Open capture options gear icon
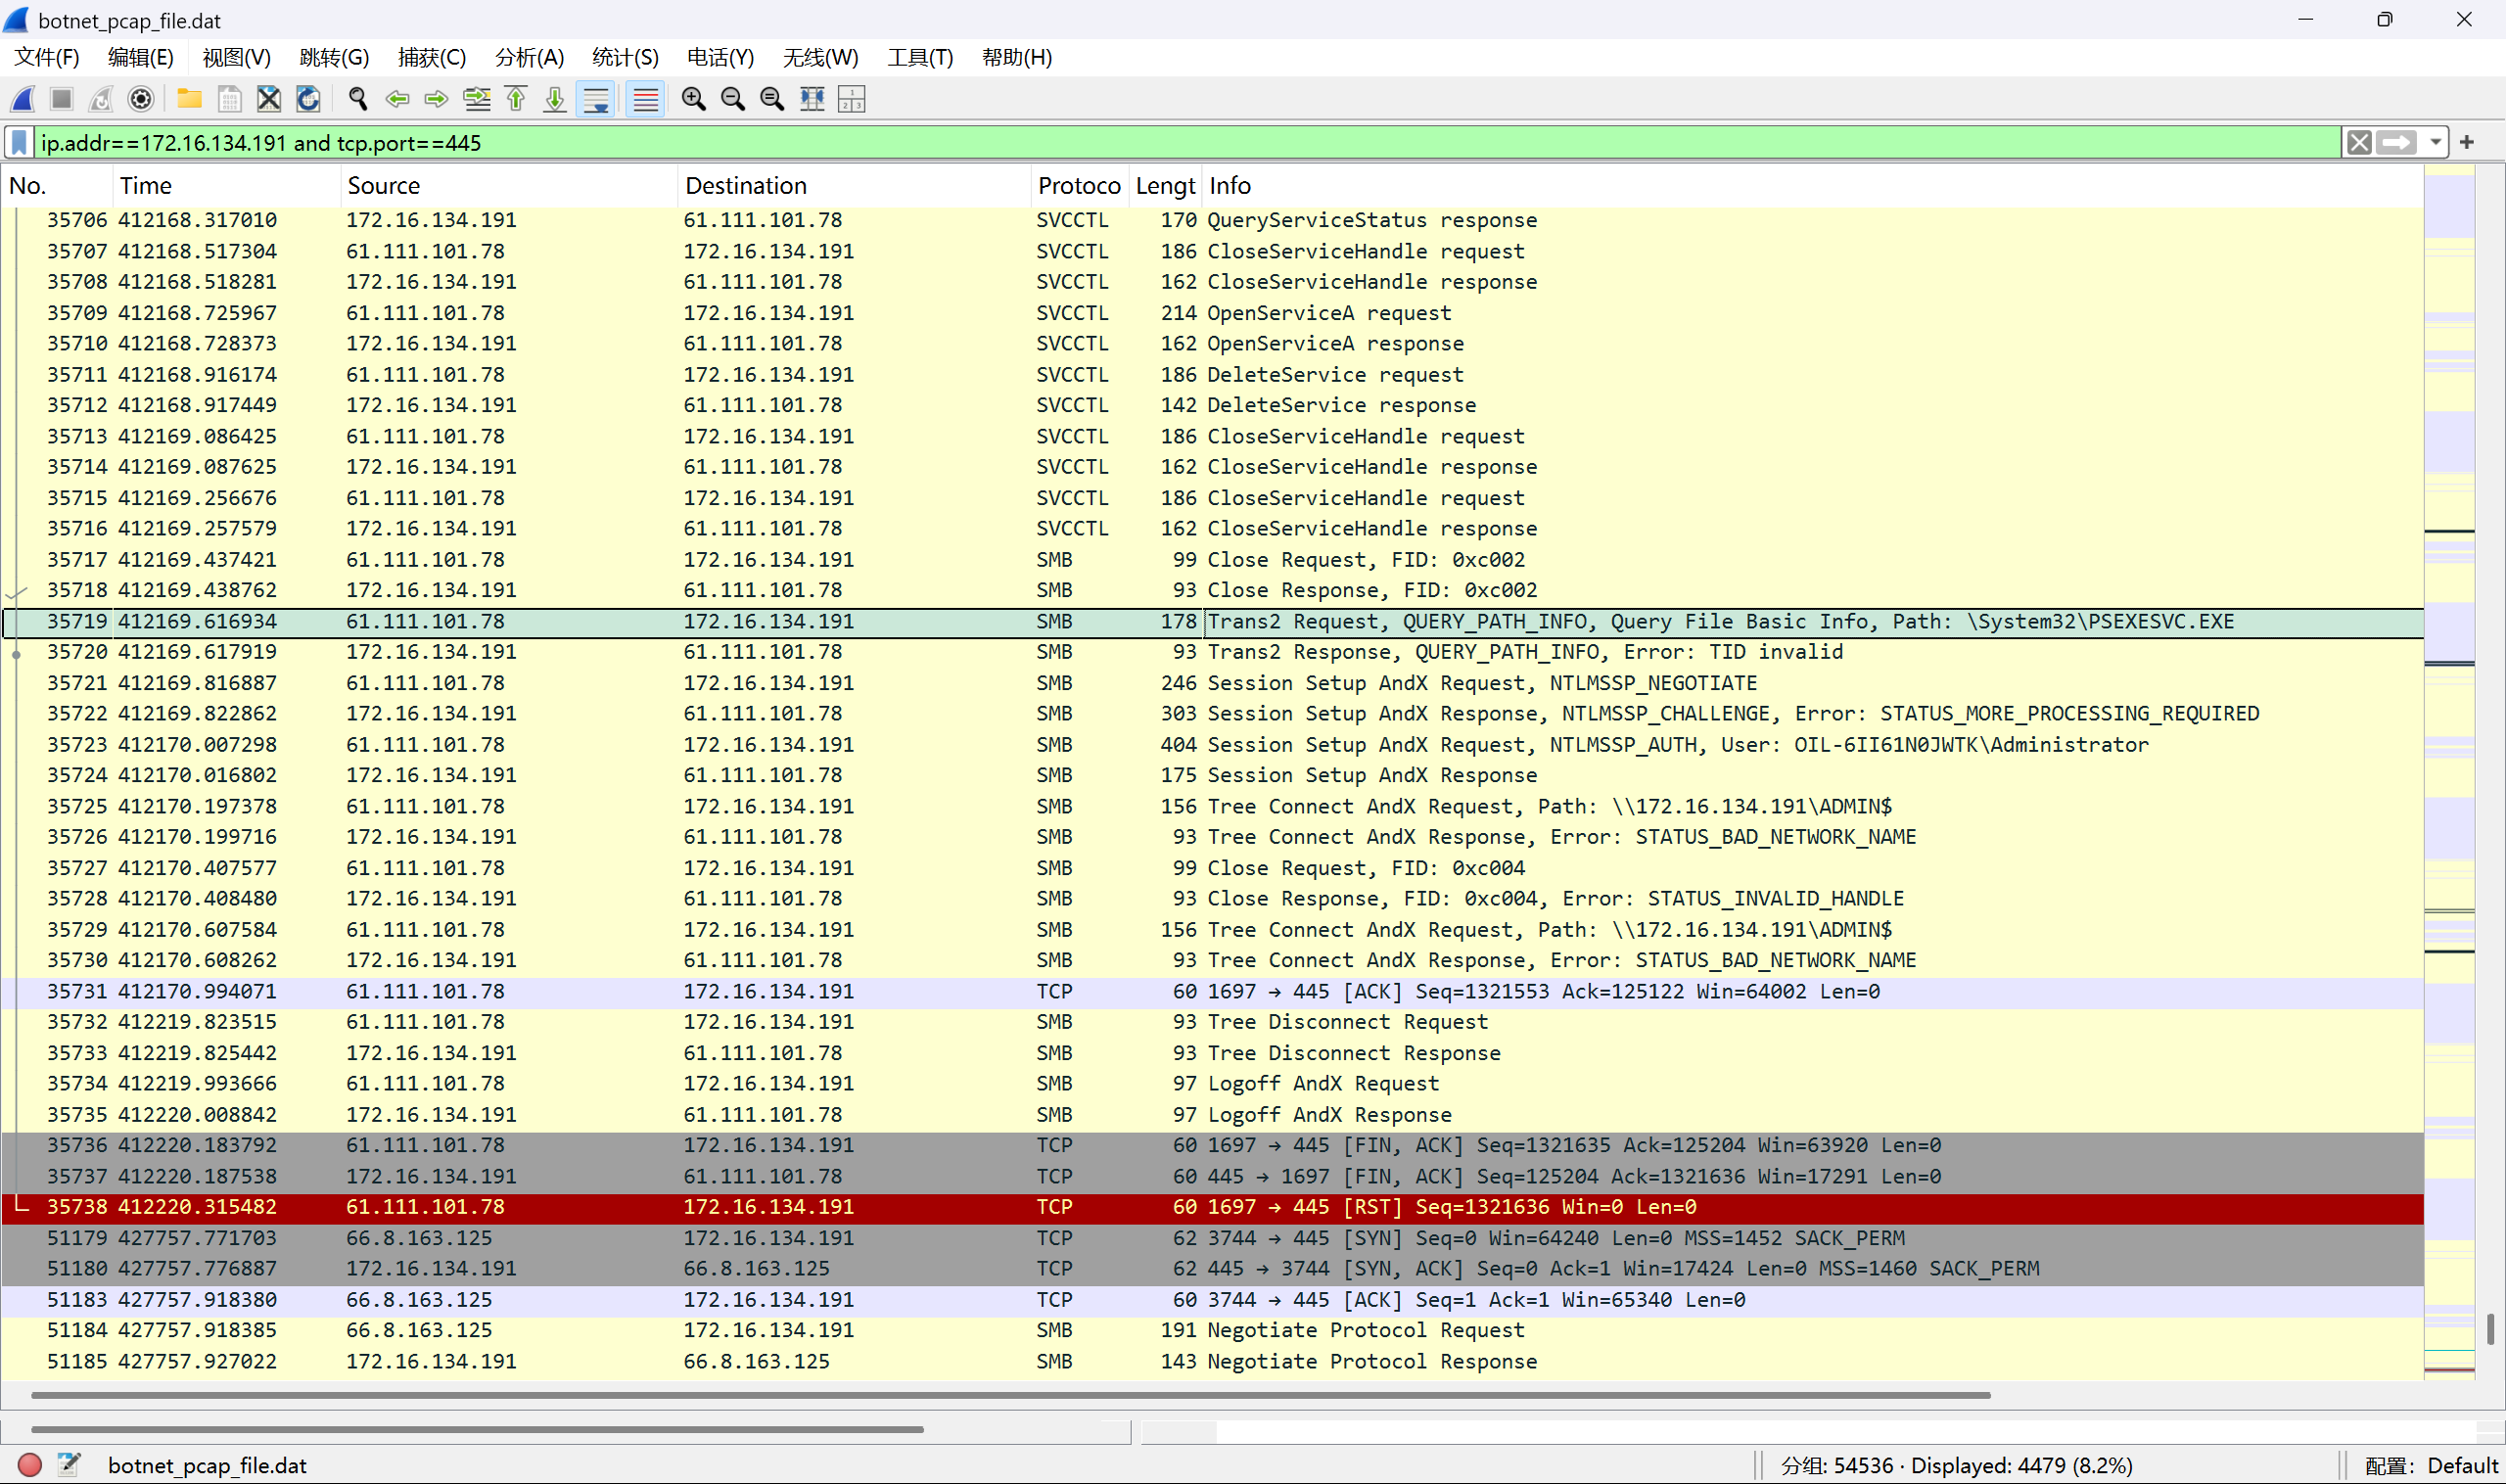 point(141,99)
